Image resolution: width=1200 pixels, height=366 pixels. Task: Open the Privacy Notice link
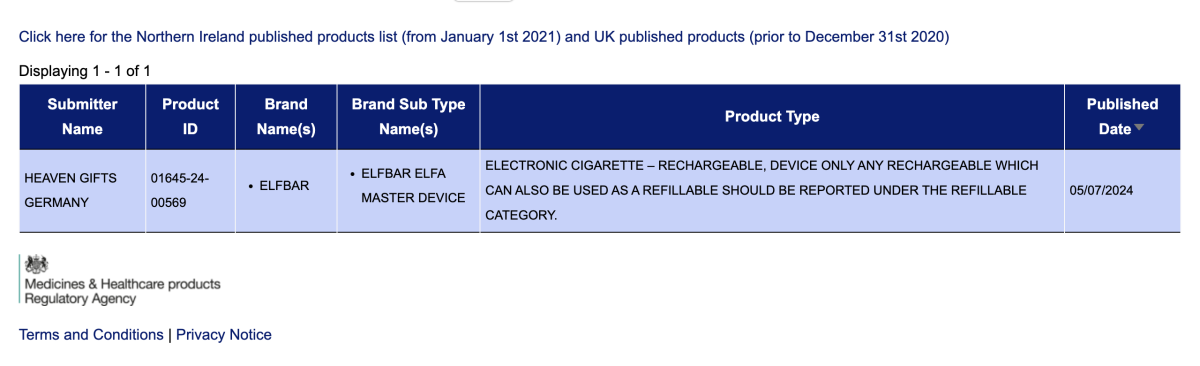[224, 335]
